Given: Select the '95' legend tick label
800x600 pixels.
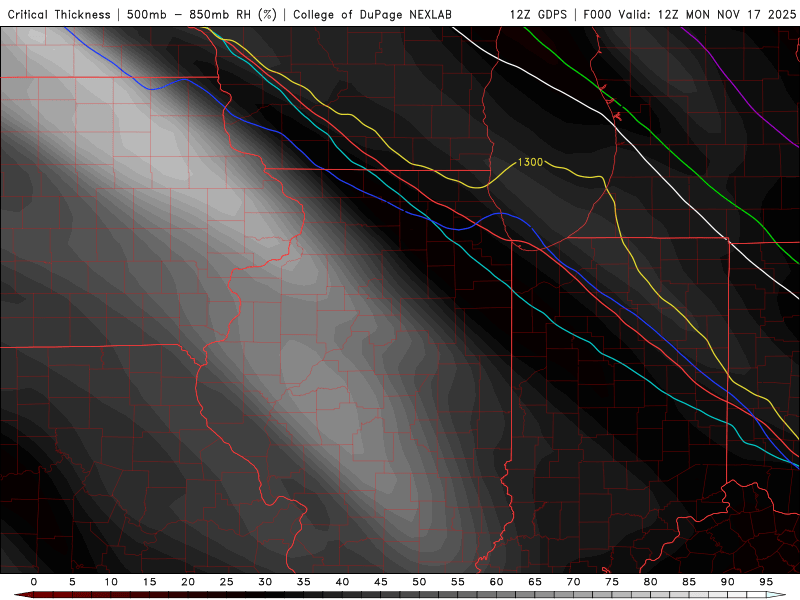Looking at the screenshot, I should (766, 582).
